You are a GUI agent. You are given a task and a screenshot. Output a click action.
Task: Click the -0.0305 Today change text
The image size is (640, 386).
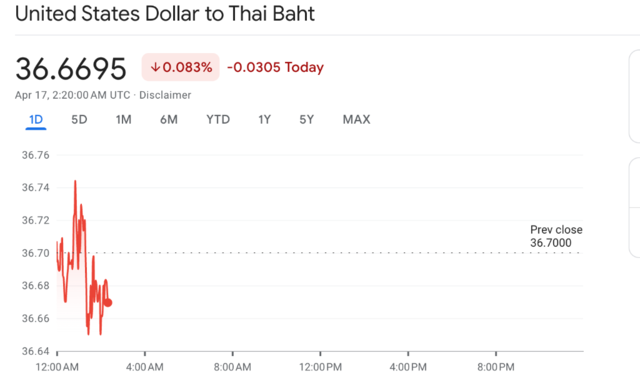pyautogui.click(x=275, y=67)
